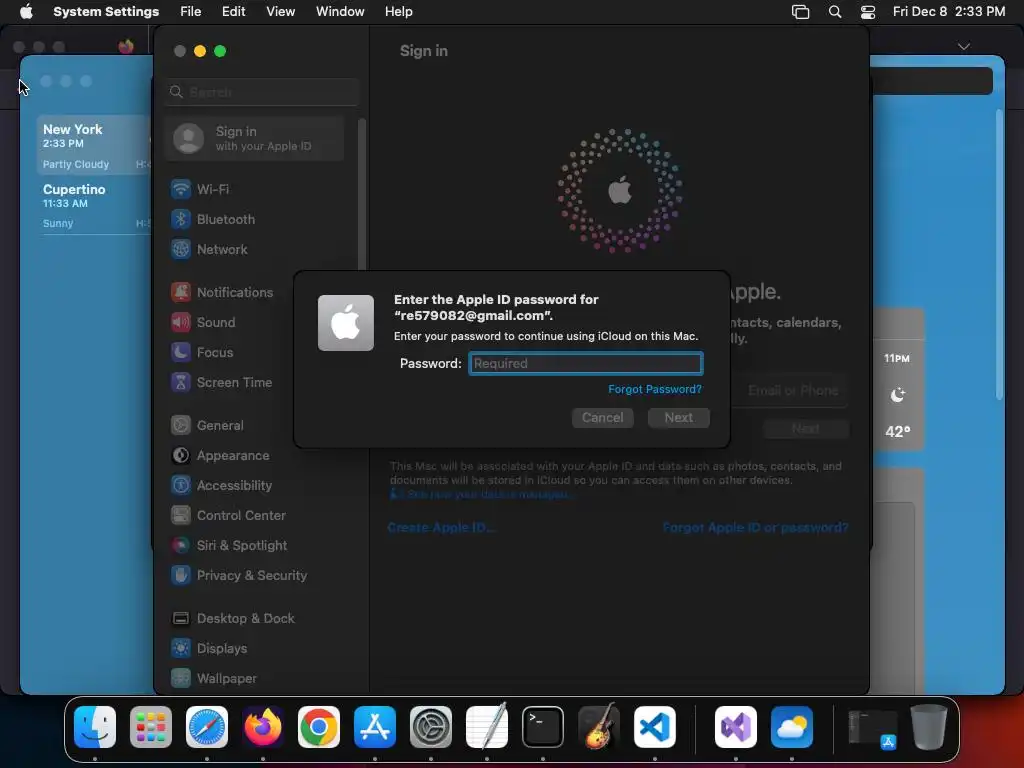This screenshot has width=1024, height=768.
Task: Open Focus settings in sidebar
Action: [202, 353]
